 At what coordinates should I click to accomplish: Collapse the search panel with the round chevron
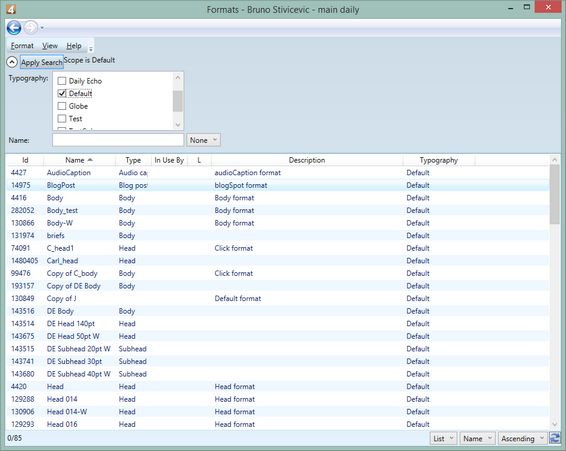[x=12, y=62]
